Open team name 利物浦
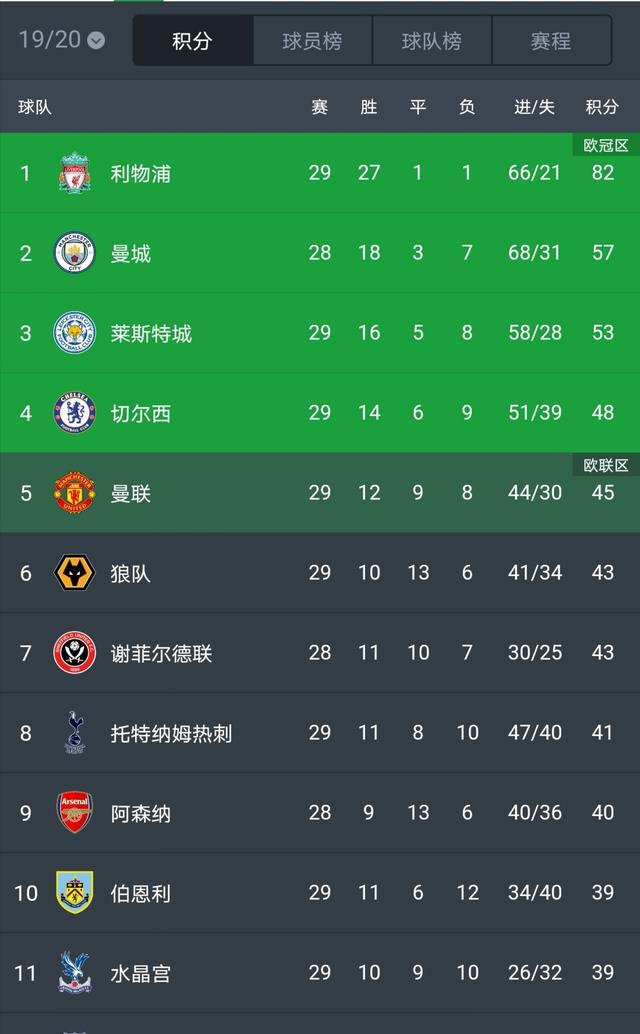The height and width of the screenshot is (1034, 640). pos(140,173)
